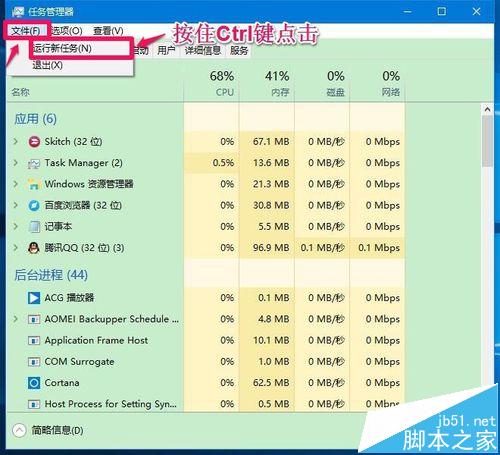500x455 pixels.
Task: Select the ACG 播放器 process row
Action: tap(206, 298)
